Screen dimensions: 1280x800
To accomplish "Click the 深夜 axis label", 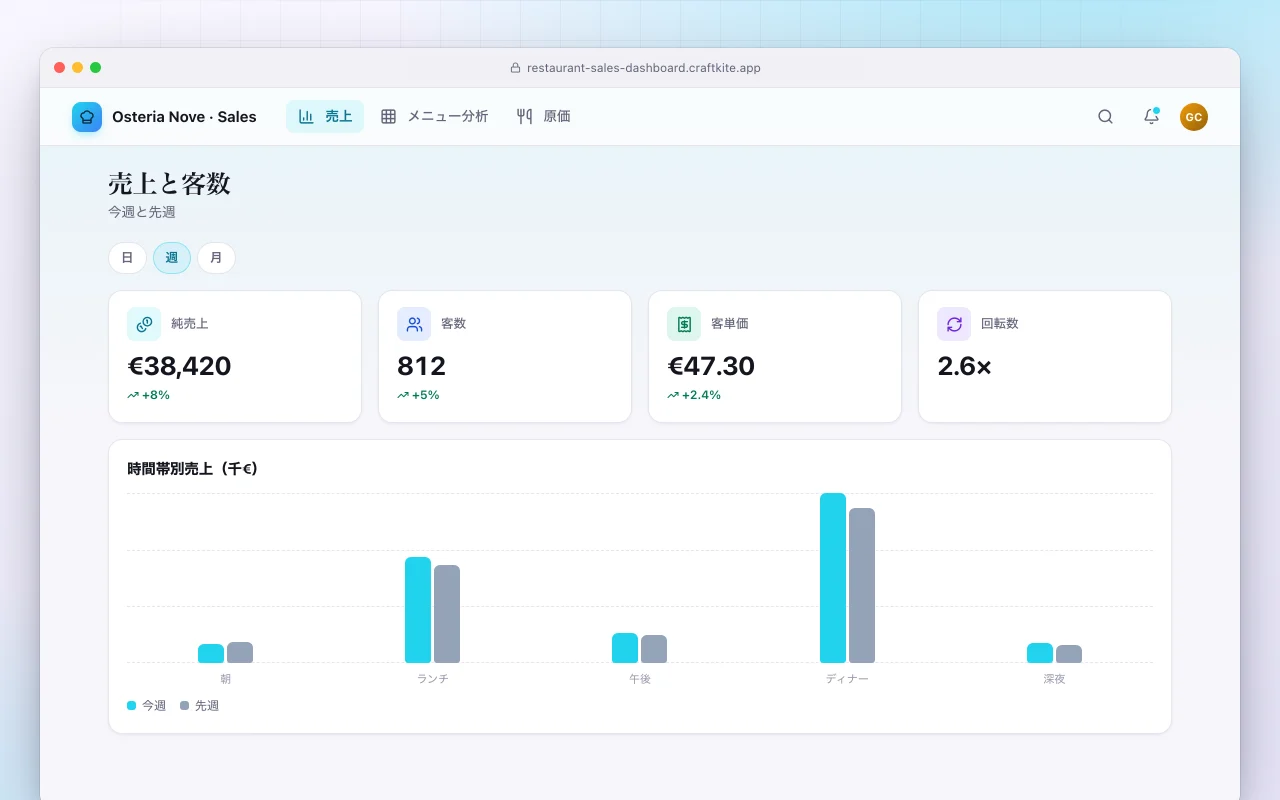I will pos(1054,679).
